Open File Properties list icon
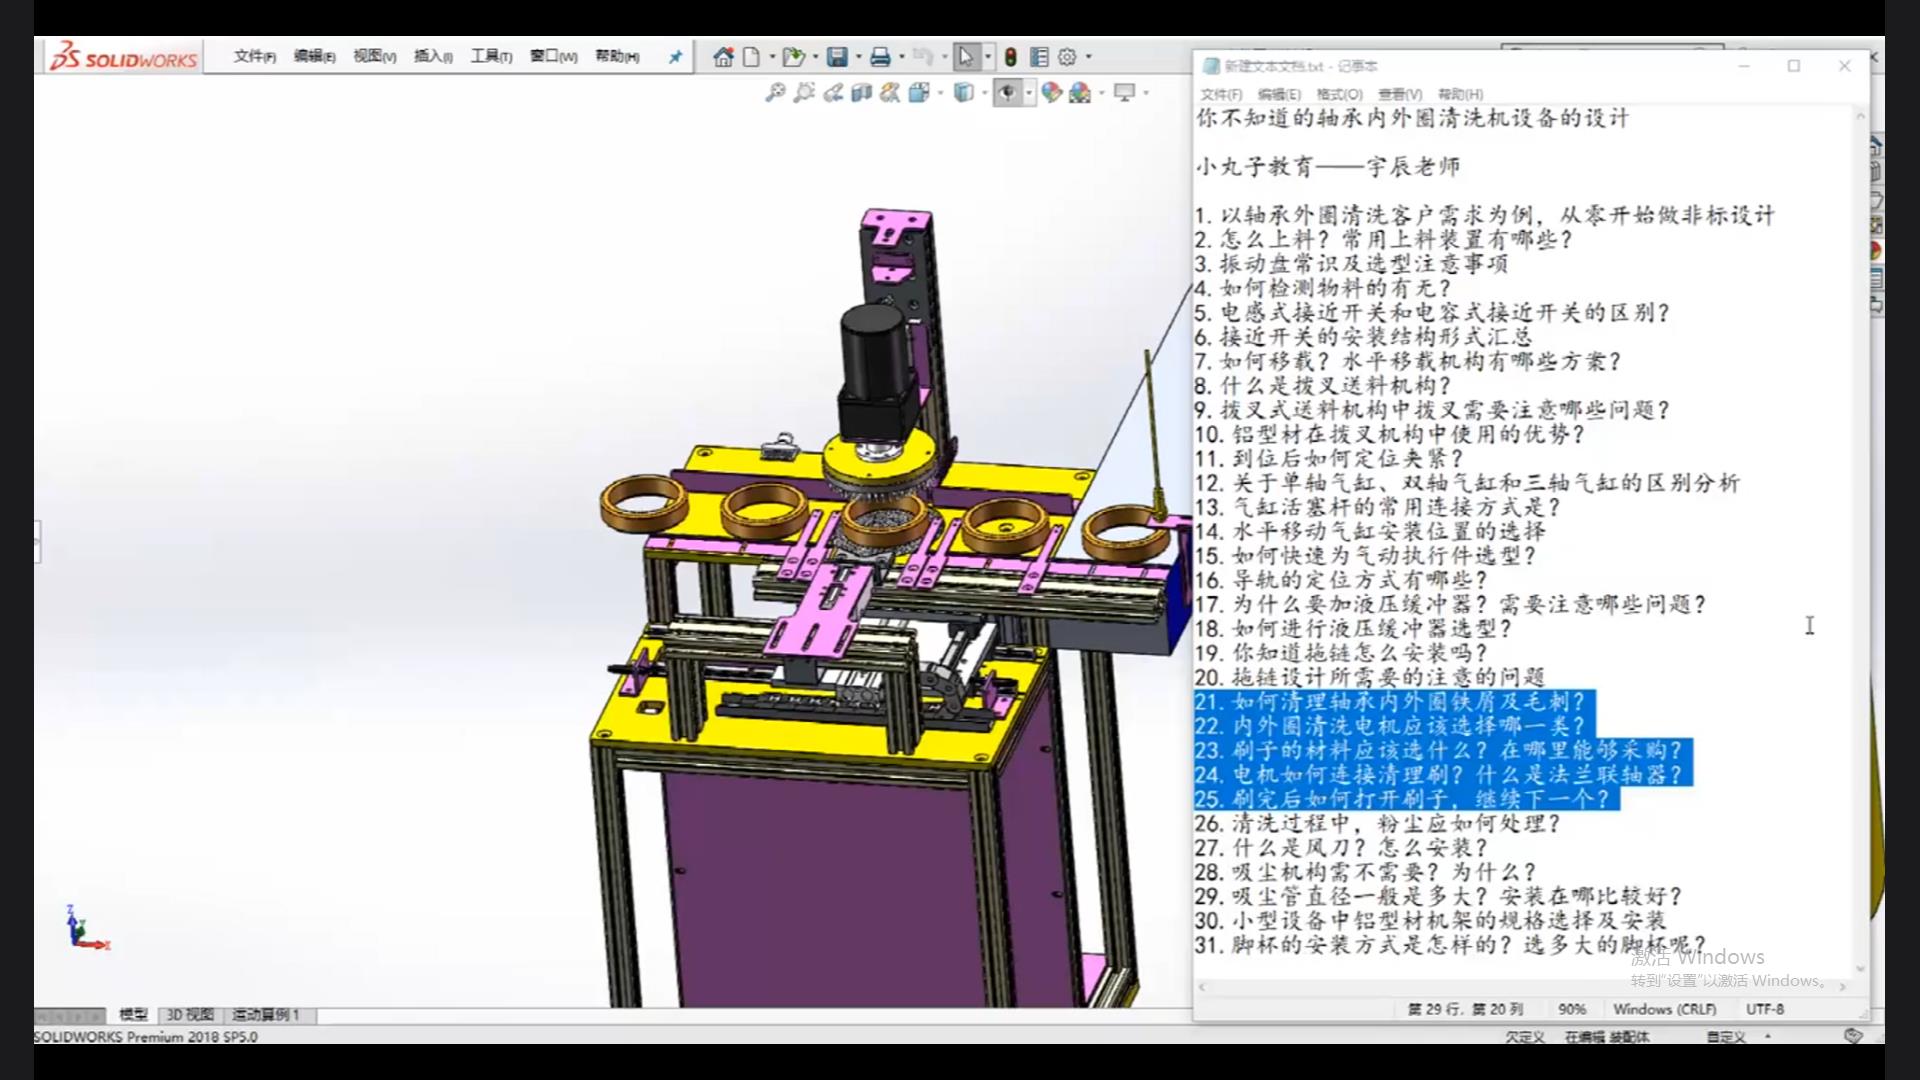The height and width of the screenshot is (1080, 1920). [x=1039, y=57]
